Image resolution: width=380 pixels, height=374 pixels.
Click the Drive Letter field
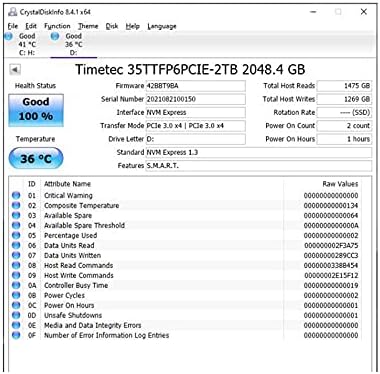(195, 139)
